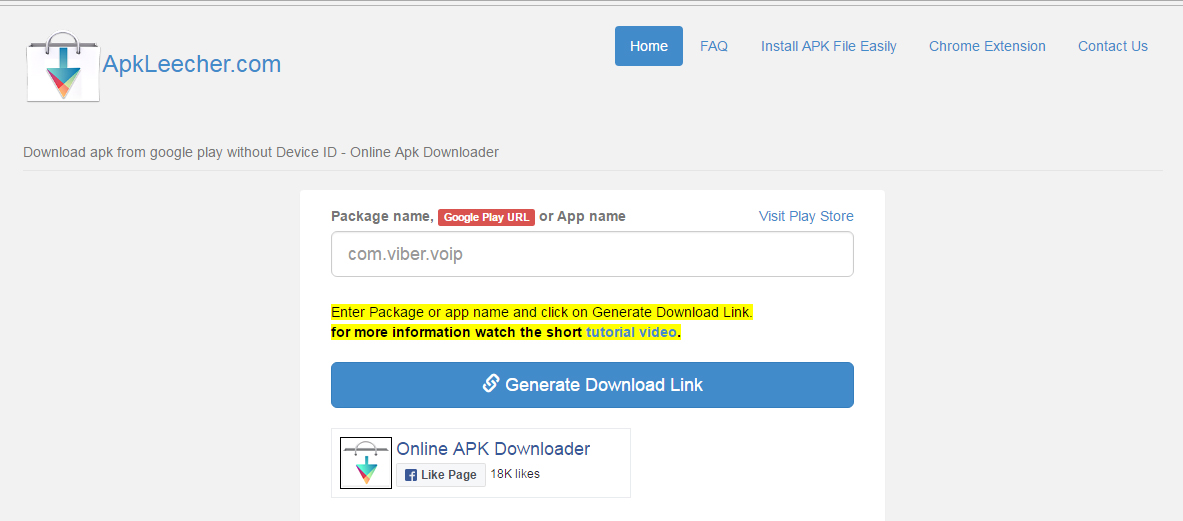Click the ApkLeecher shopping bag logo
The width and height of the screenshot is (1183, 521).
(63, 66)
